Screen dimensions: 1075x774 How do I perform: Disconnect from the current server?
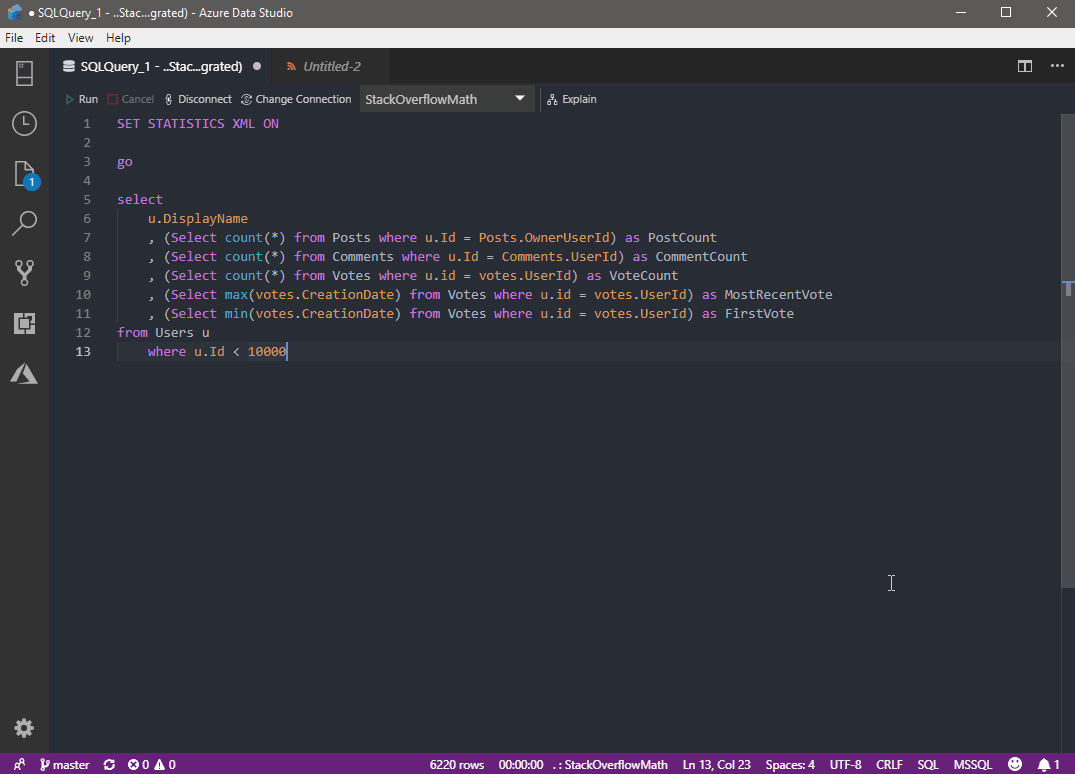198,99
